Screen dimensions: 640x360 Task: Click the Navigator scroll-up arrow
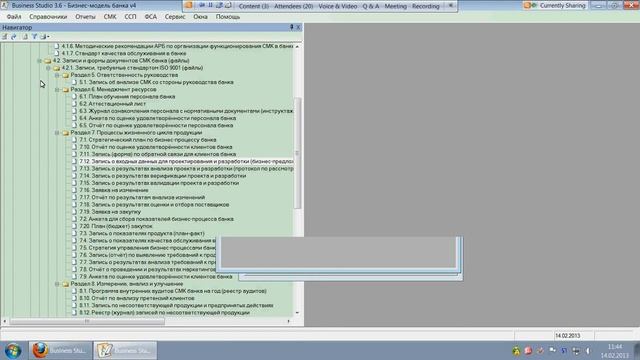[297, 47]
